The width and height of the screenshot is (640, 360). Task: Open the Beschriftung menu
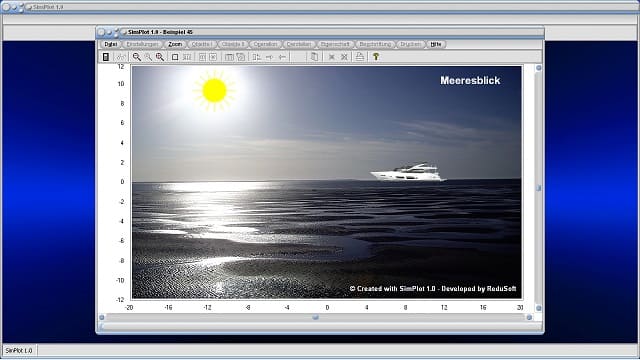pos(375,44)
